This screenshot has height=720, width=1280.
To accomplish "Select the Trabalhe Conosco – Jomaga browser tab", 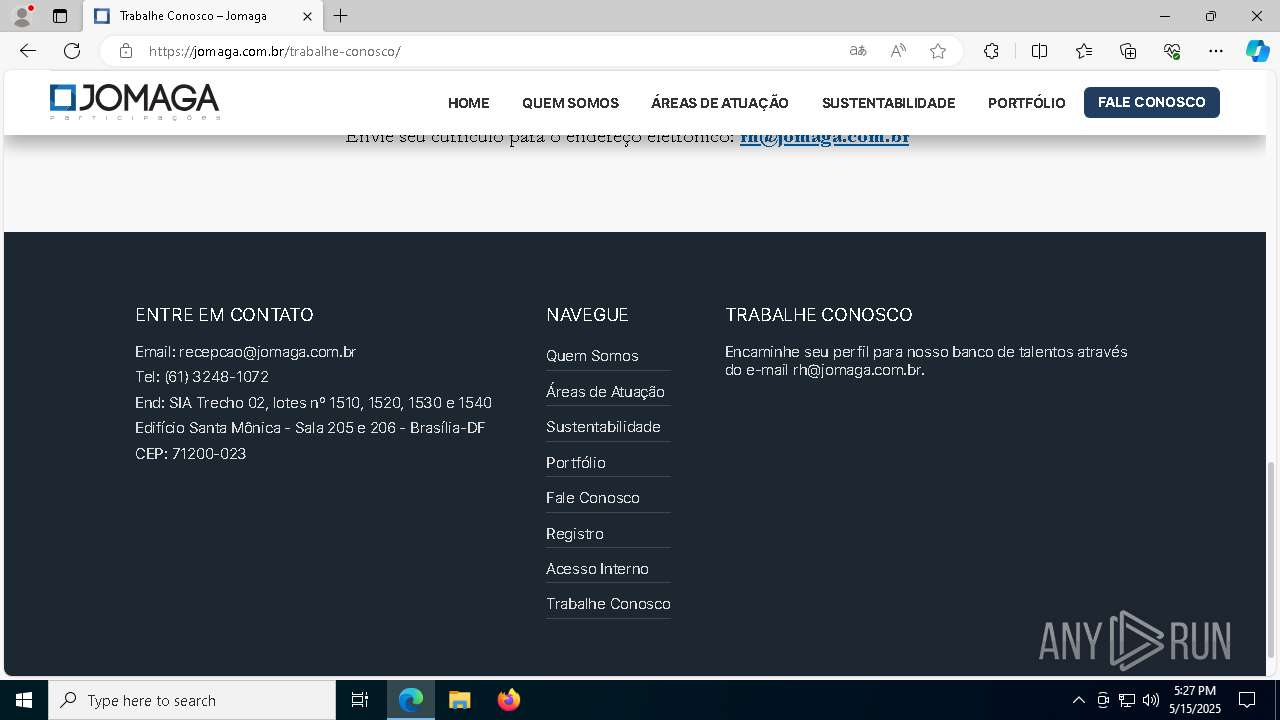I will 202,16.
